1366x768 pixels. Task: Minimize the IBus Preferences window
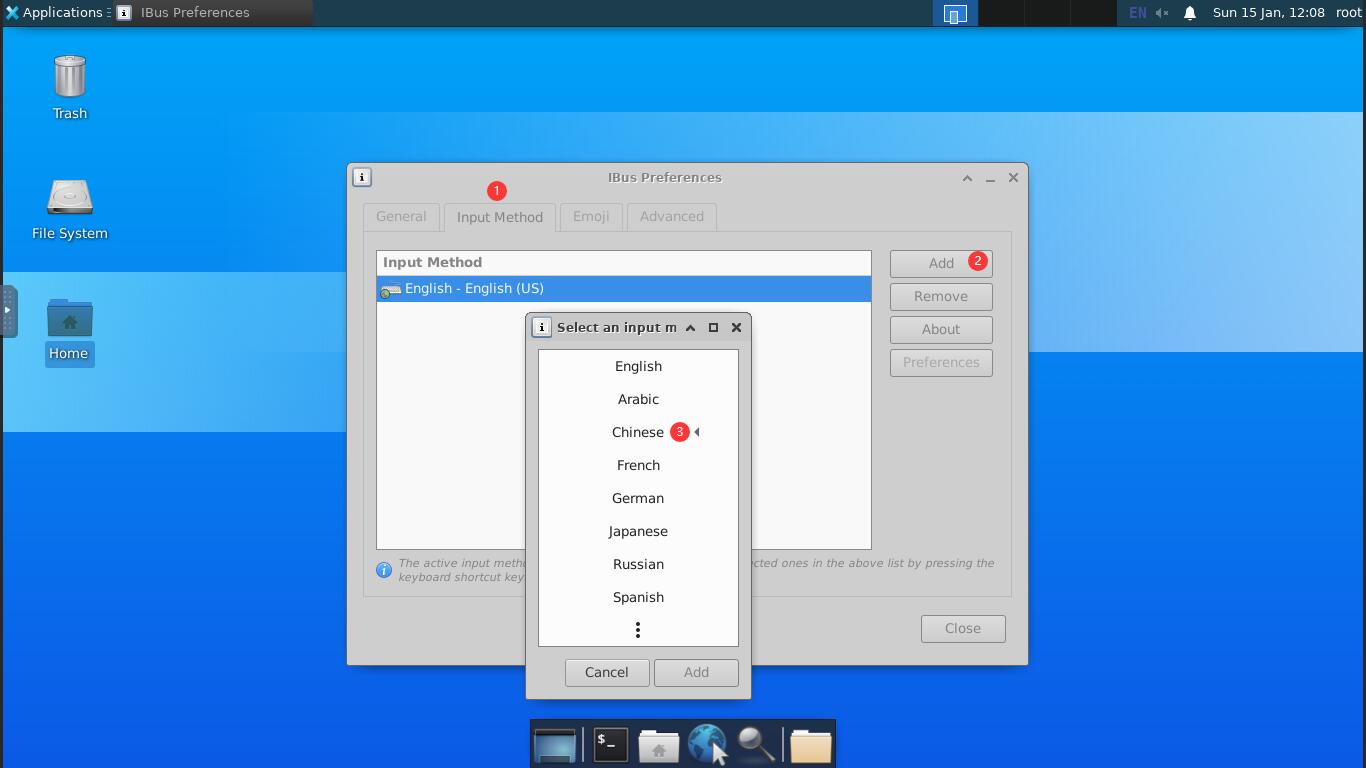(x=990, y=178)
